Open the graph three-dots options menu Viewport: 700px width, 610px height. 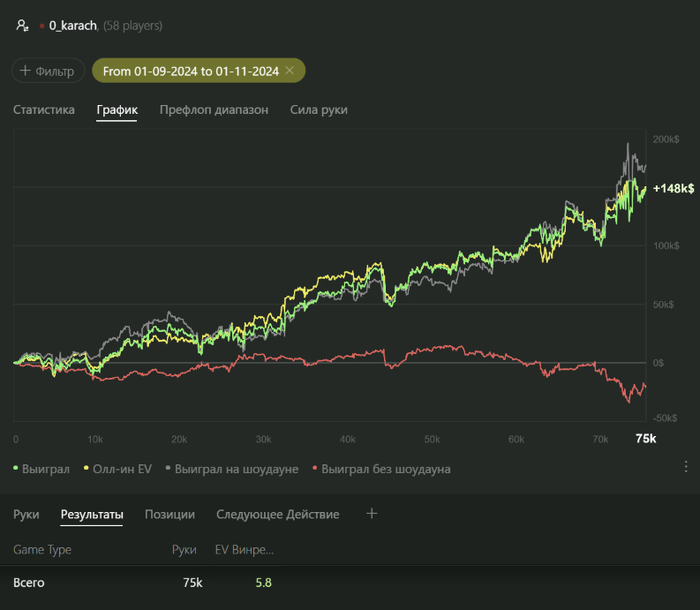point(686,467)
